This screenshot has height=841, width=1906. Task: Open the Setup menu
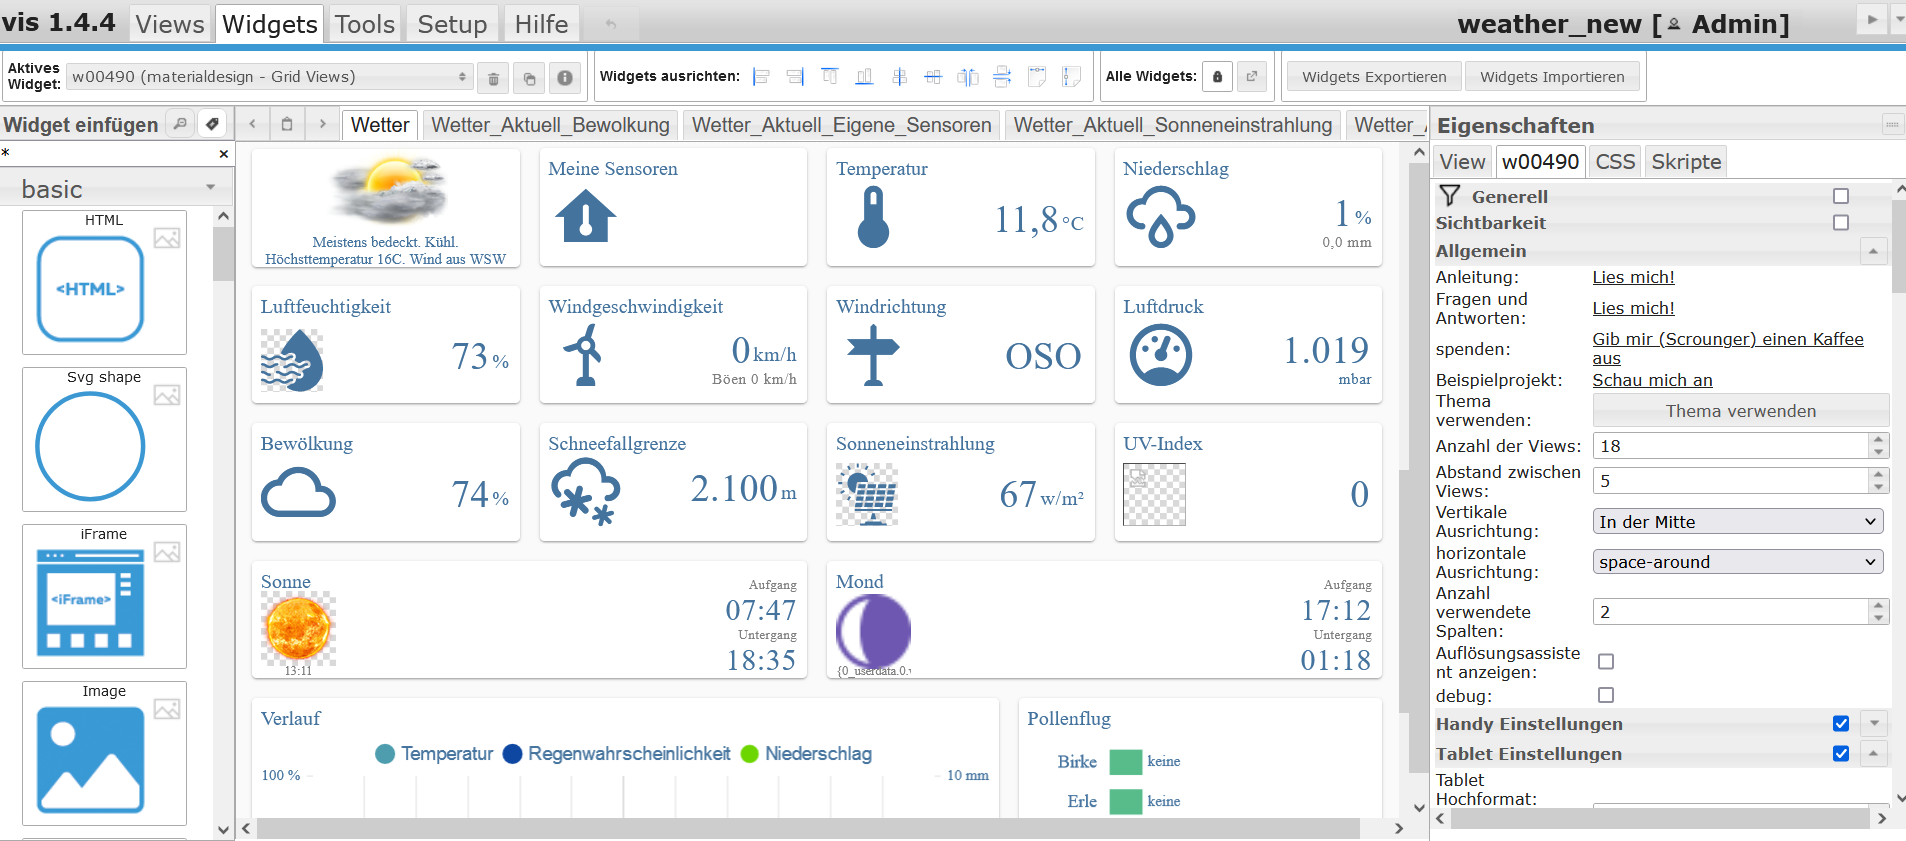click(452, 24)
